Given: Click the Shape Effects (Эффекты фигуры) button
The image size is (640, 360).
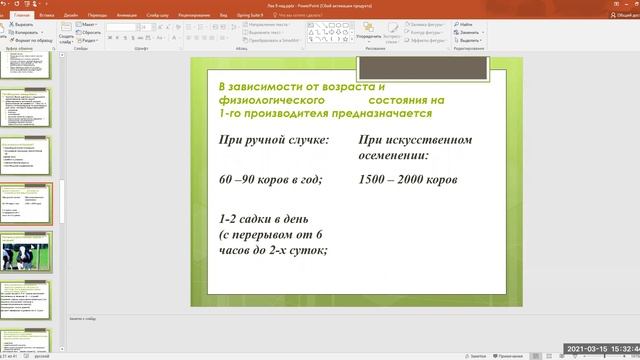Looking at the screenshot, I should pos(425,40).
